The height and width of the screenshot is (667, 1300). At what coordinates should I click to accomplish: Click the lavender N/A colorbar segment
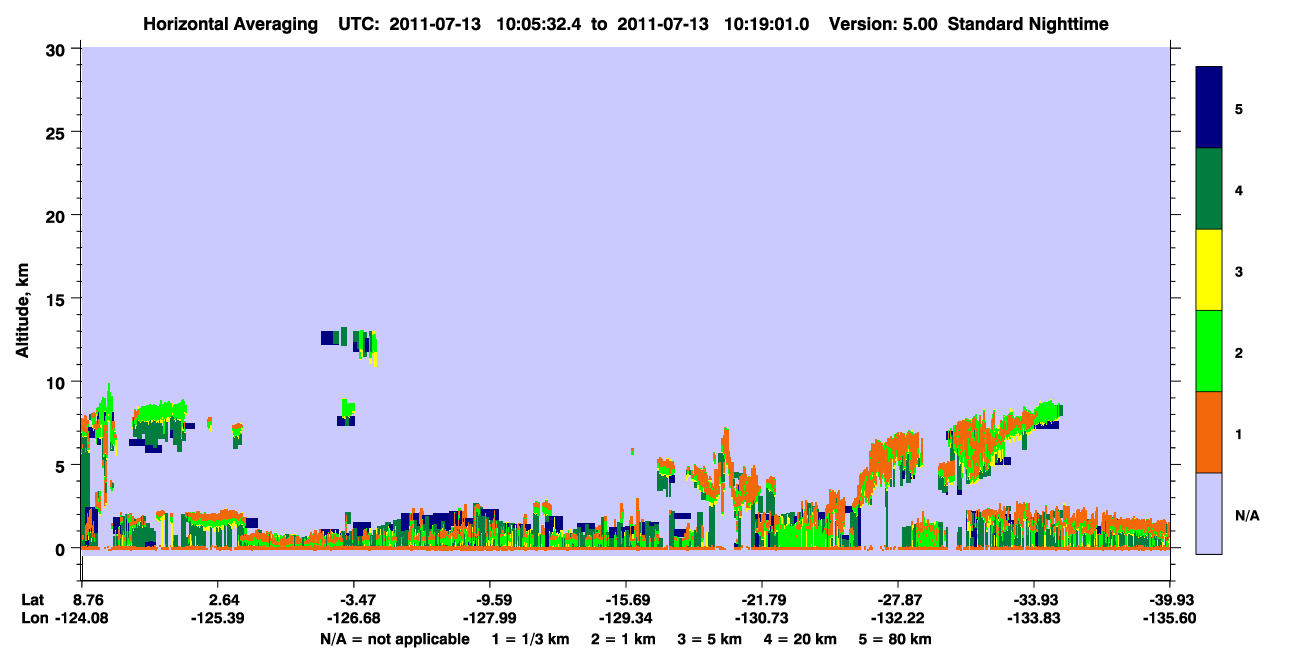click(x=1209, y=513)
